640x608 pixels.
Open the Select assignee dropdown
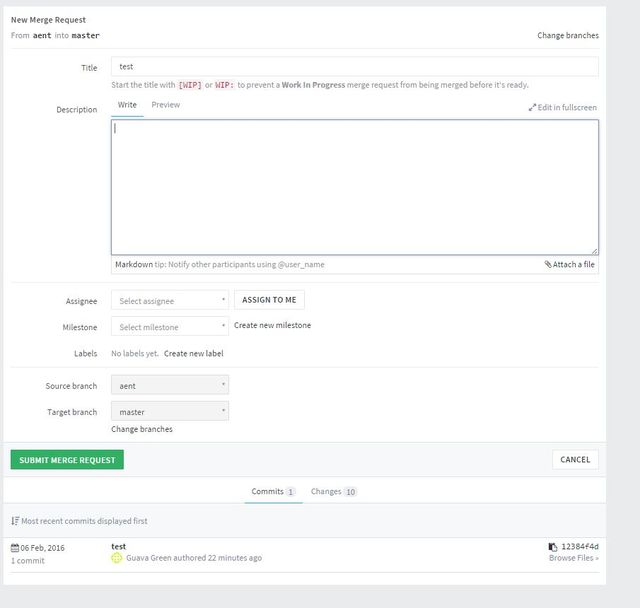[170, 301]
